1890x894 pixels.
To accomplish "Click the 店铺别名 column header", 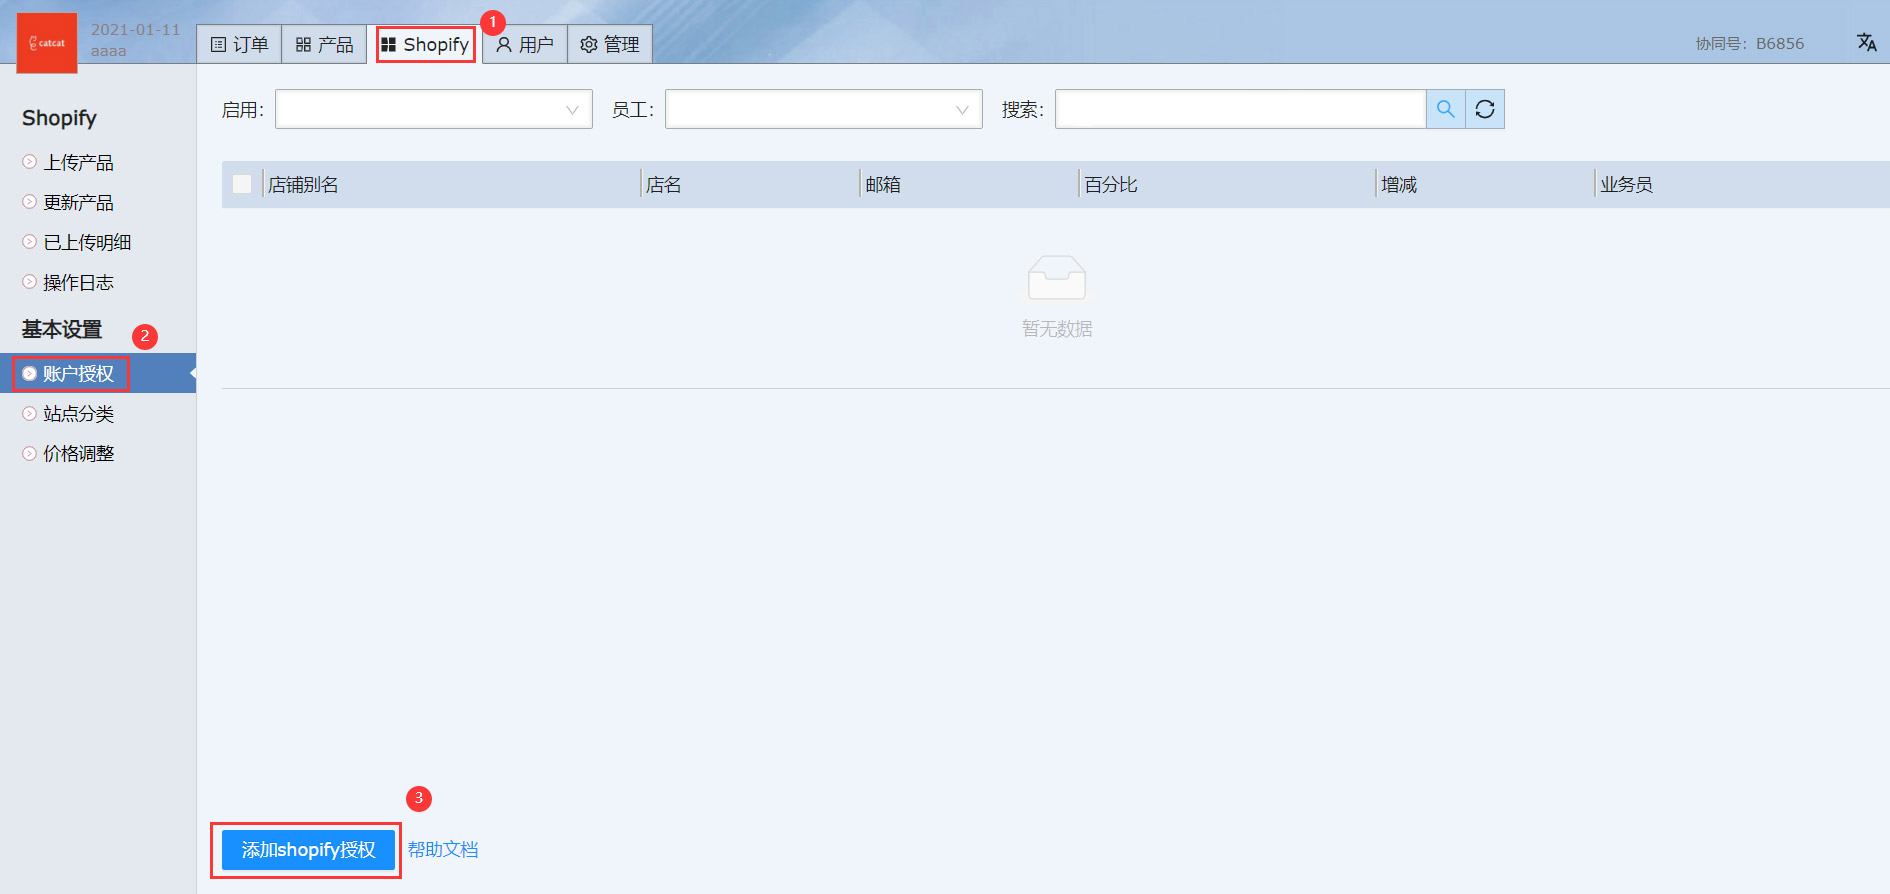I will (303, 185).
